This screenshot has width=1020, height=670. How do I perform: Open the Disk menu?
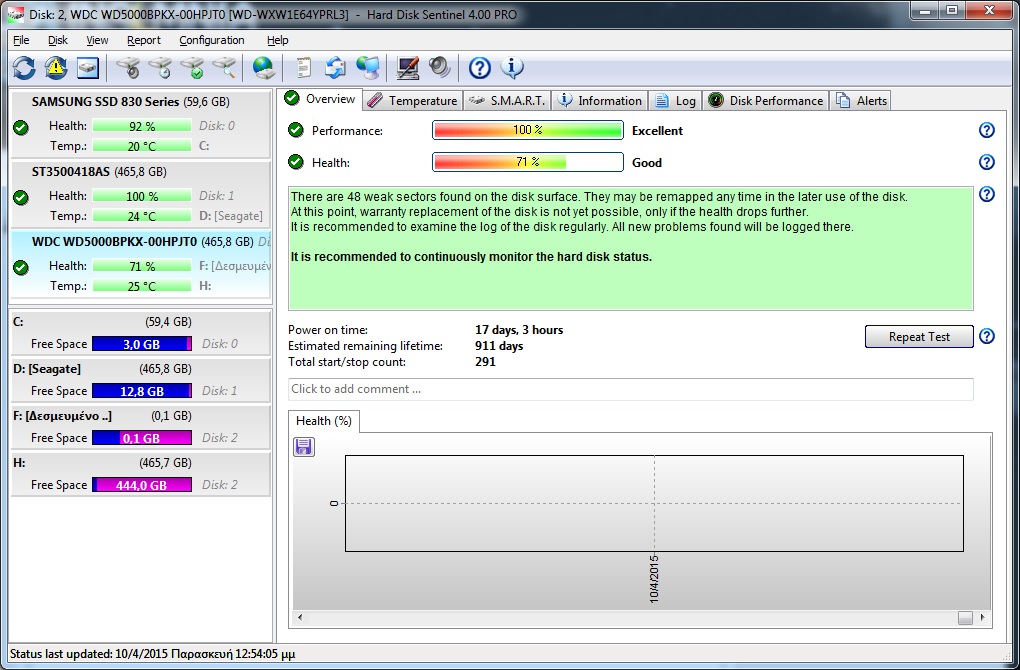(x=58, y=40)
